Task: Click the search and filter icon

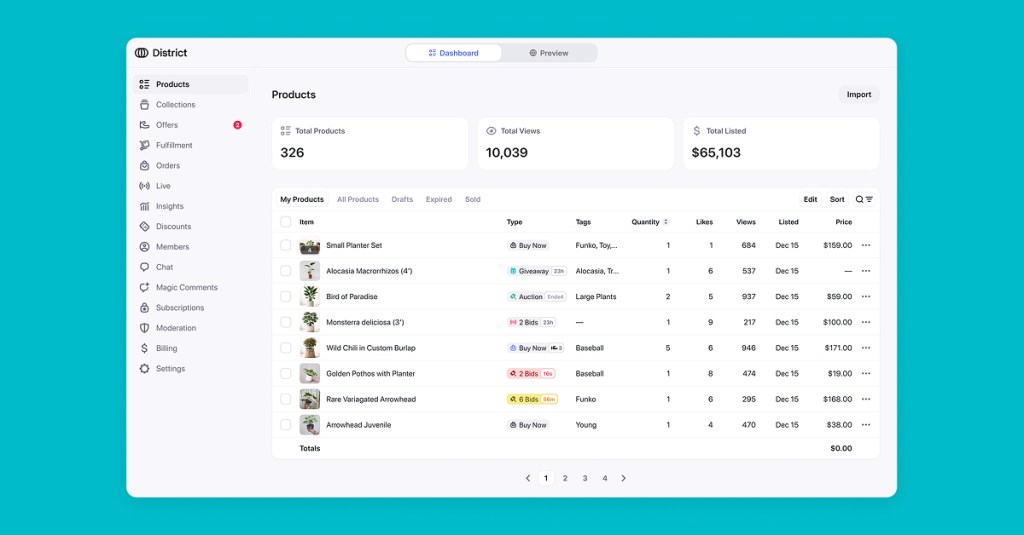Action: point(864,199)
